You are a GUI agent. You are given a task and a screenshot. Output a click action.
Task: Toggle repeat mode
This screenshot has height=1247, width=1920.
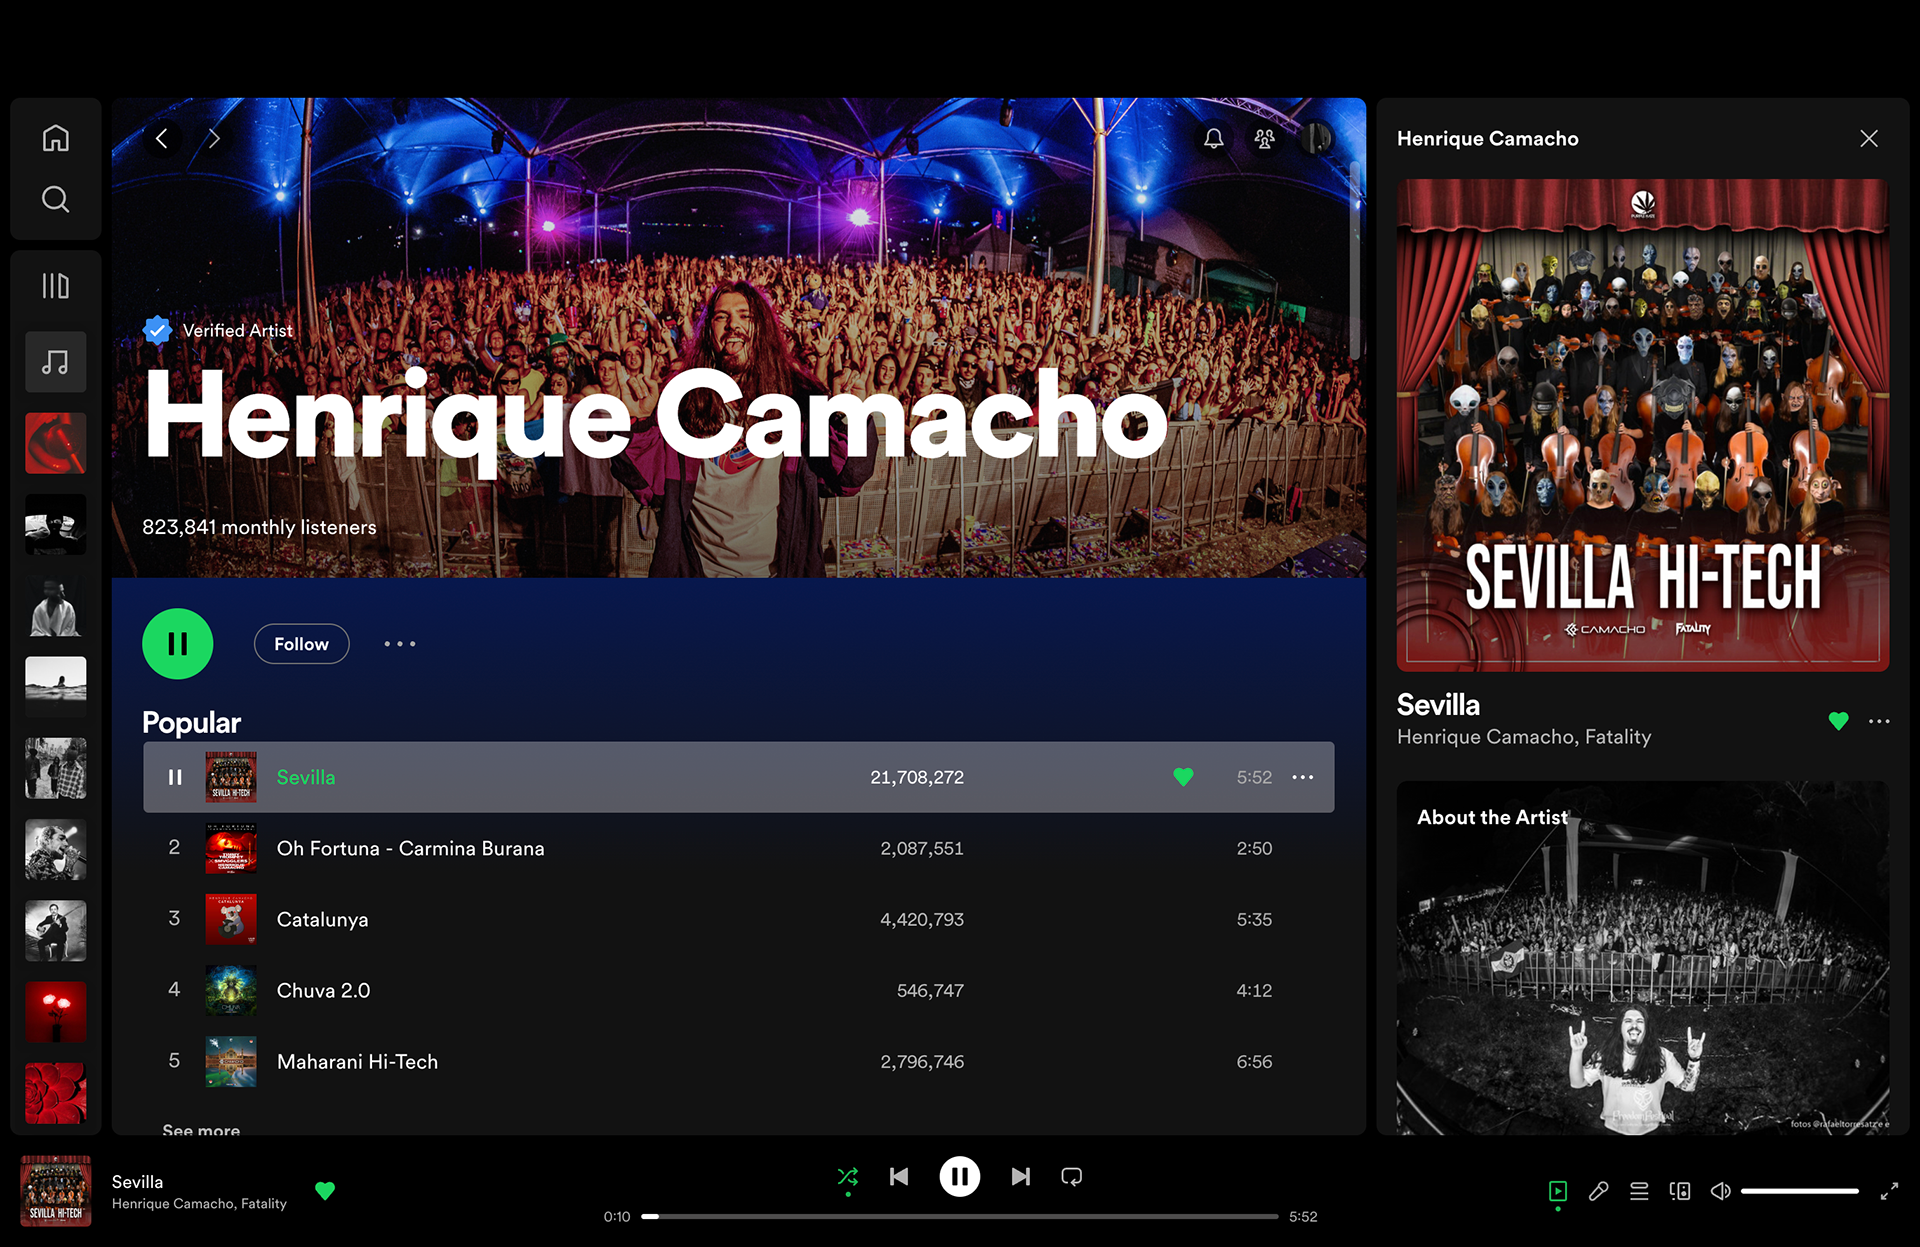coord(1072,1177)
